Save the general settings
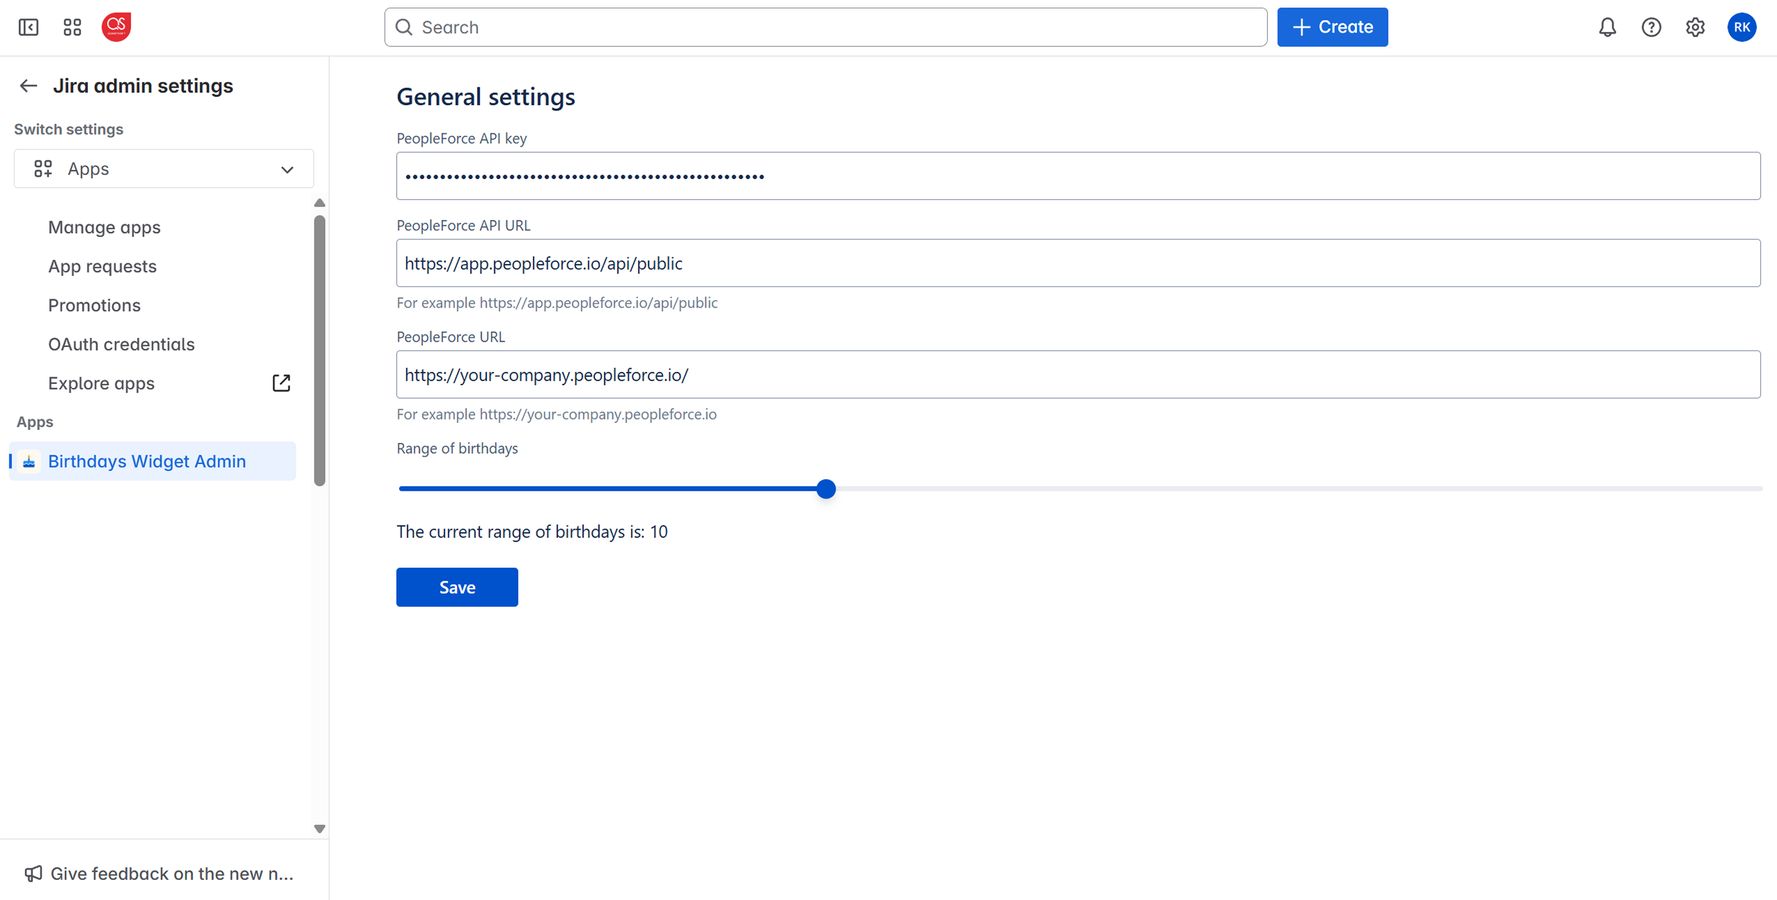Viewport: 1777px width, 900px height. pyautogui.click(x=457, y=587)
